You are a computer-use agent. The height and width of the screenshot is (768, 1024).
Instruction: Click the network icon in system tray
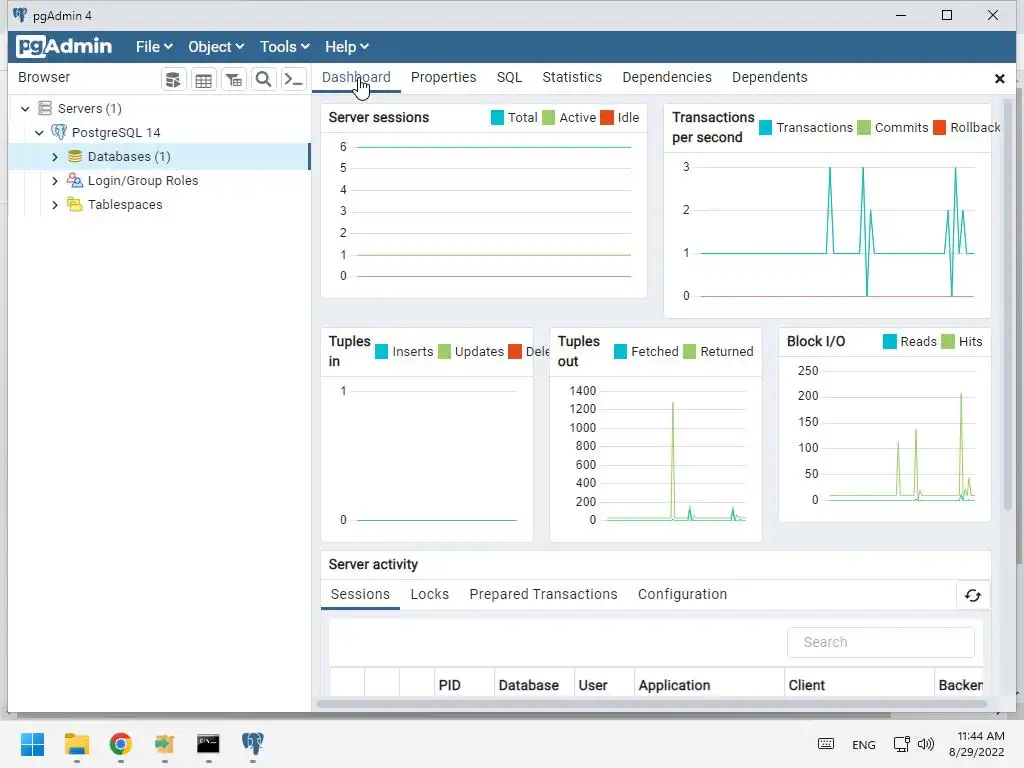[x=901, y=744]
